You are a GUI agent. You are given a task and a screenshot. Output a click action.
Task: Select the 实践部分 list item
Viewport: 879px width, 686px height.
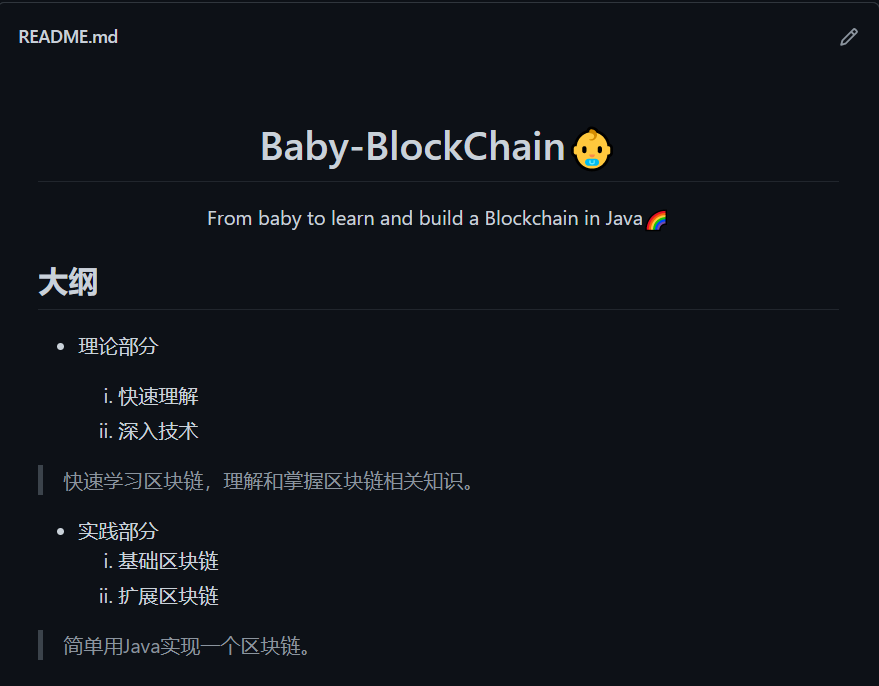pos(117,531)
